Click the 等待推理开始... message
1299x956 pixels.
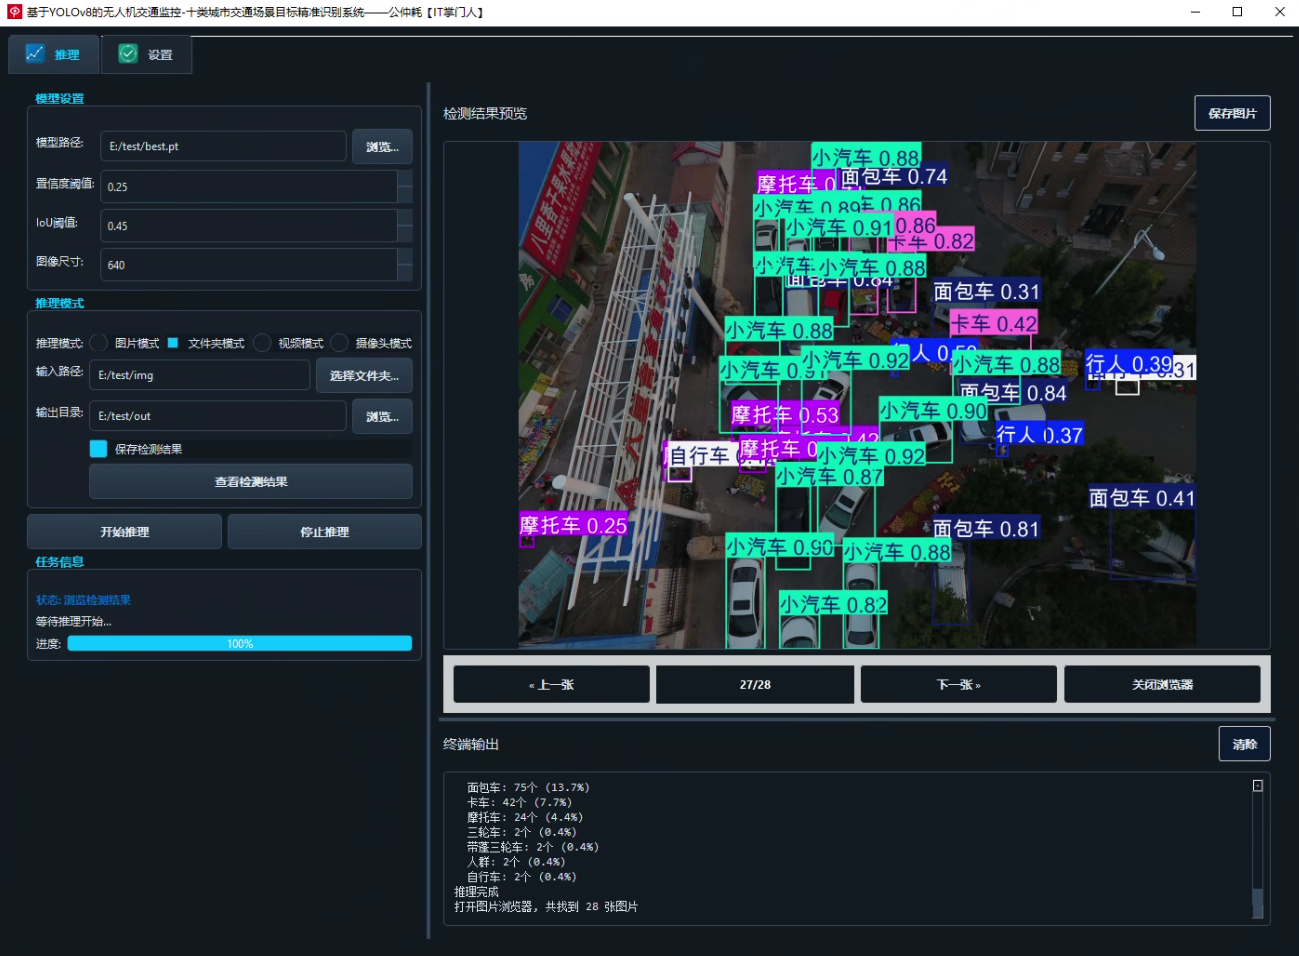[x=74, y=621]
